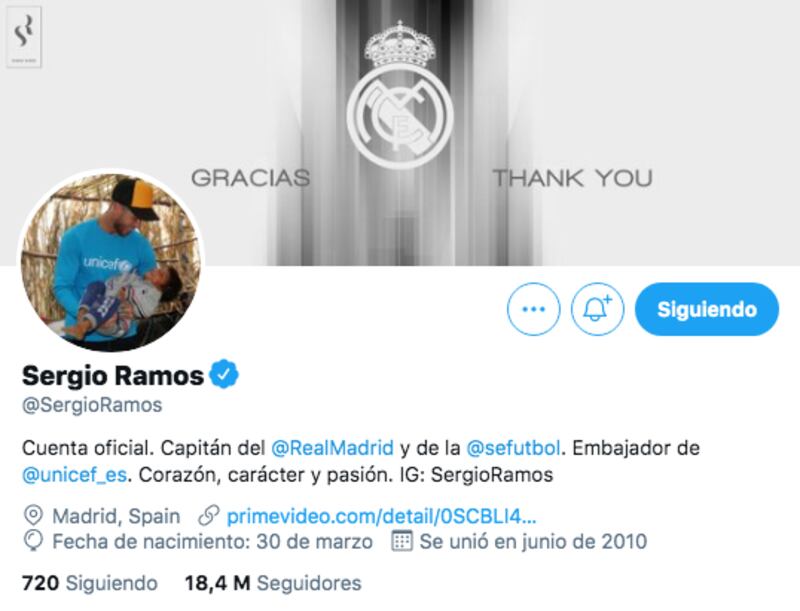The height and width of the screenshot is (611, 800).
Task: Click the birthday balloon icon
Action: (x=33, y=541)
